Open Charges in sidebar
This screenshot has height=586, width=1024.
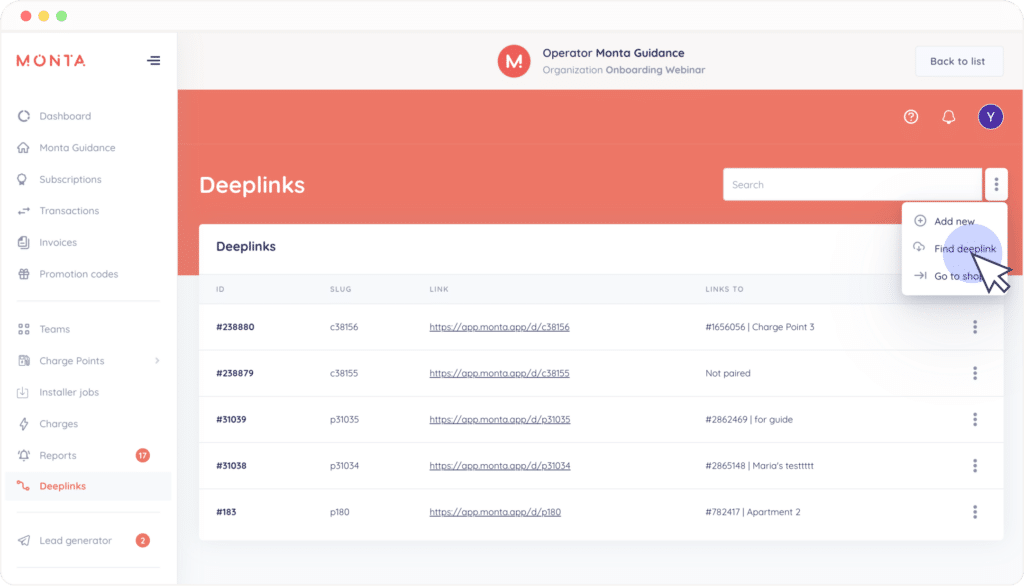pos(59,424)
